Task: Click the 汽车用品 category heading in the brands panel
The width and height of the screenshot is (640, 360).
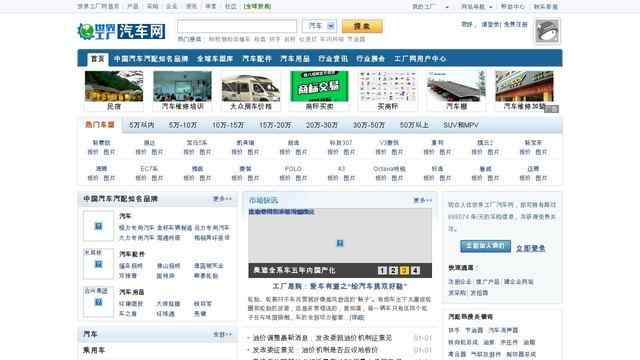Action: [x=132, y=292]
